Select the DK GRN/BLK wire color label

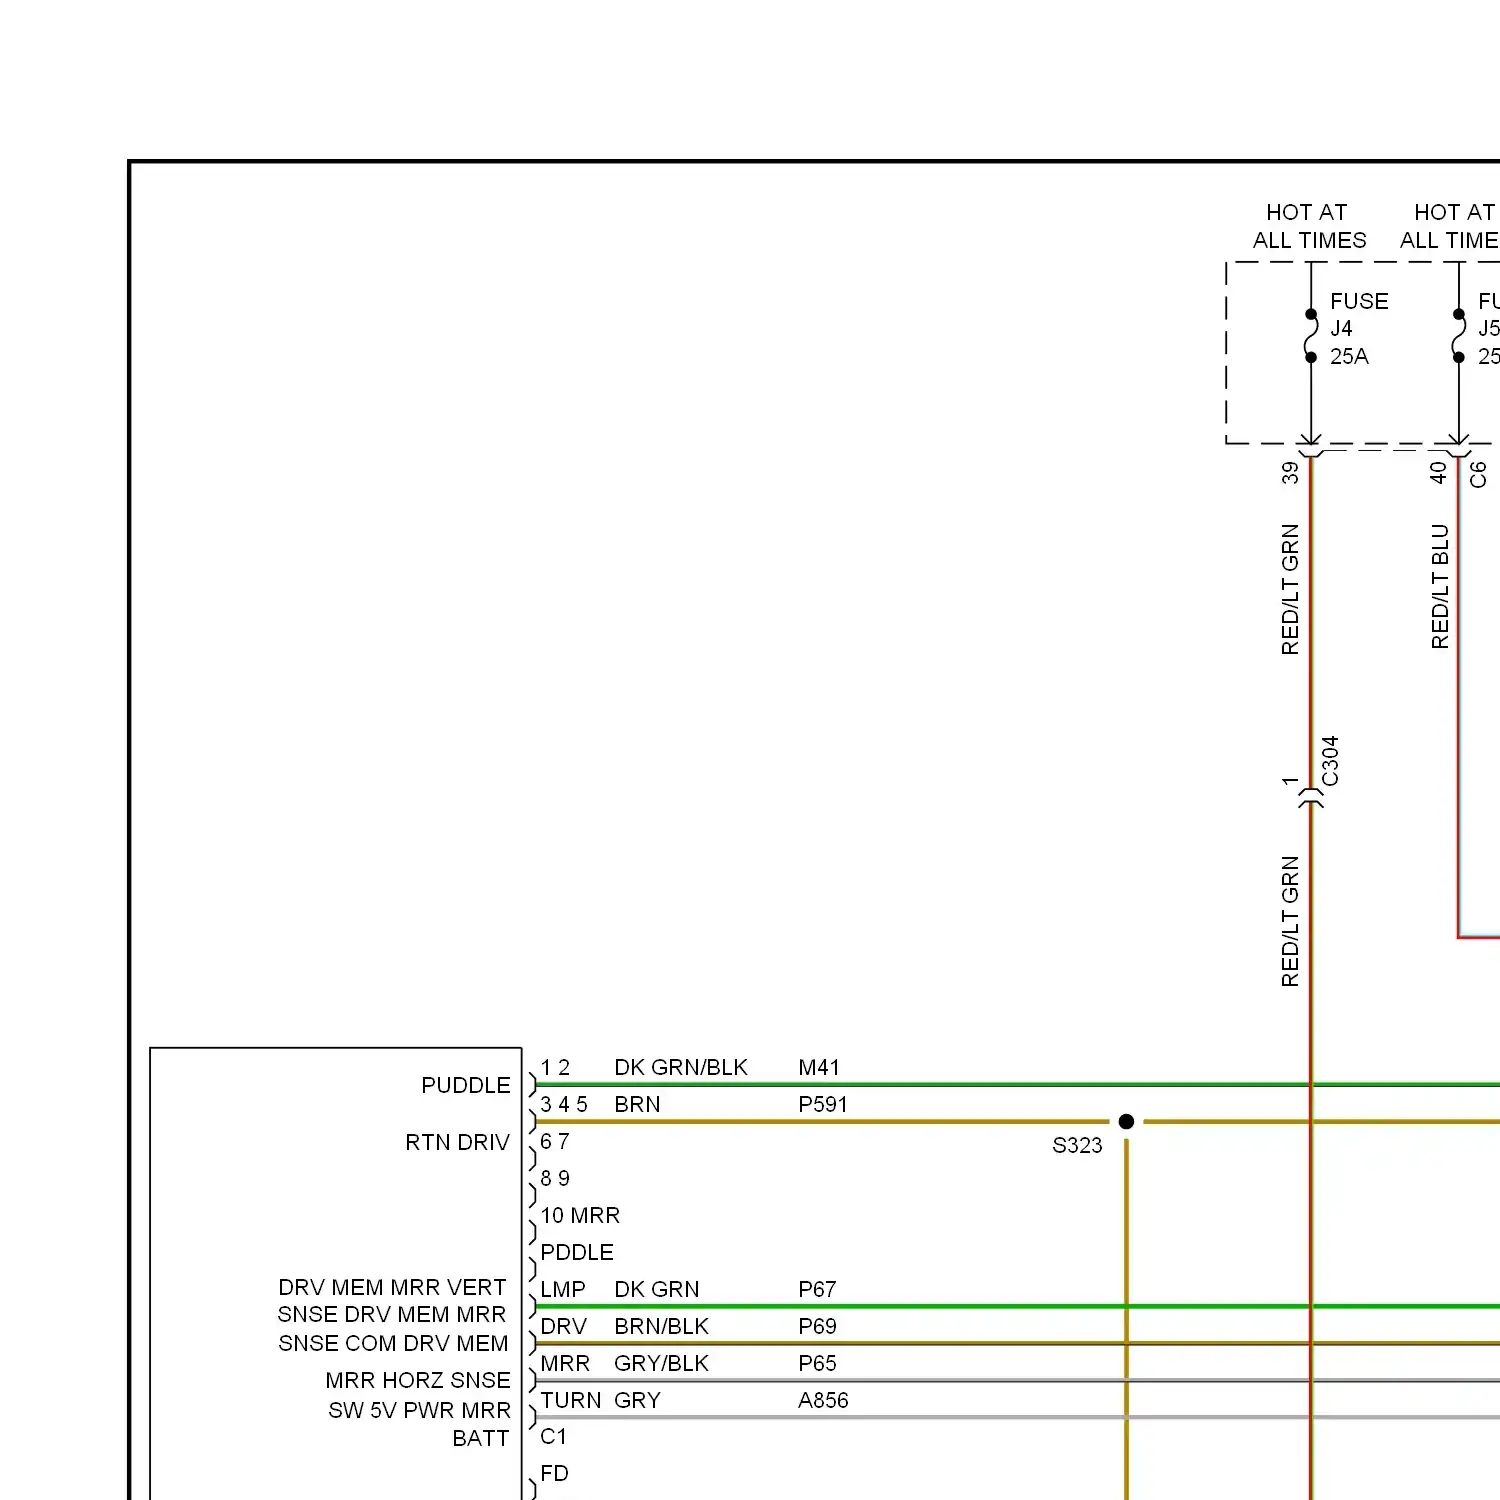click(681, 1068)
